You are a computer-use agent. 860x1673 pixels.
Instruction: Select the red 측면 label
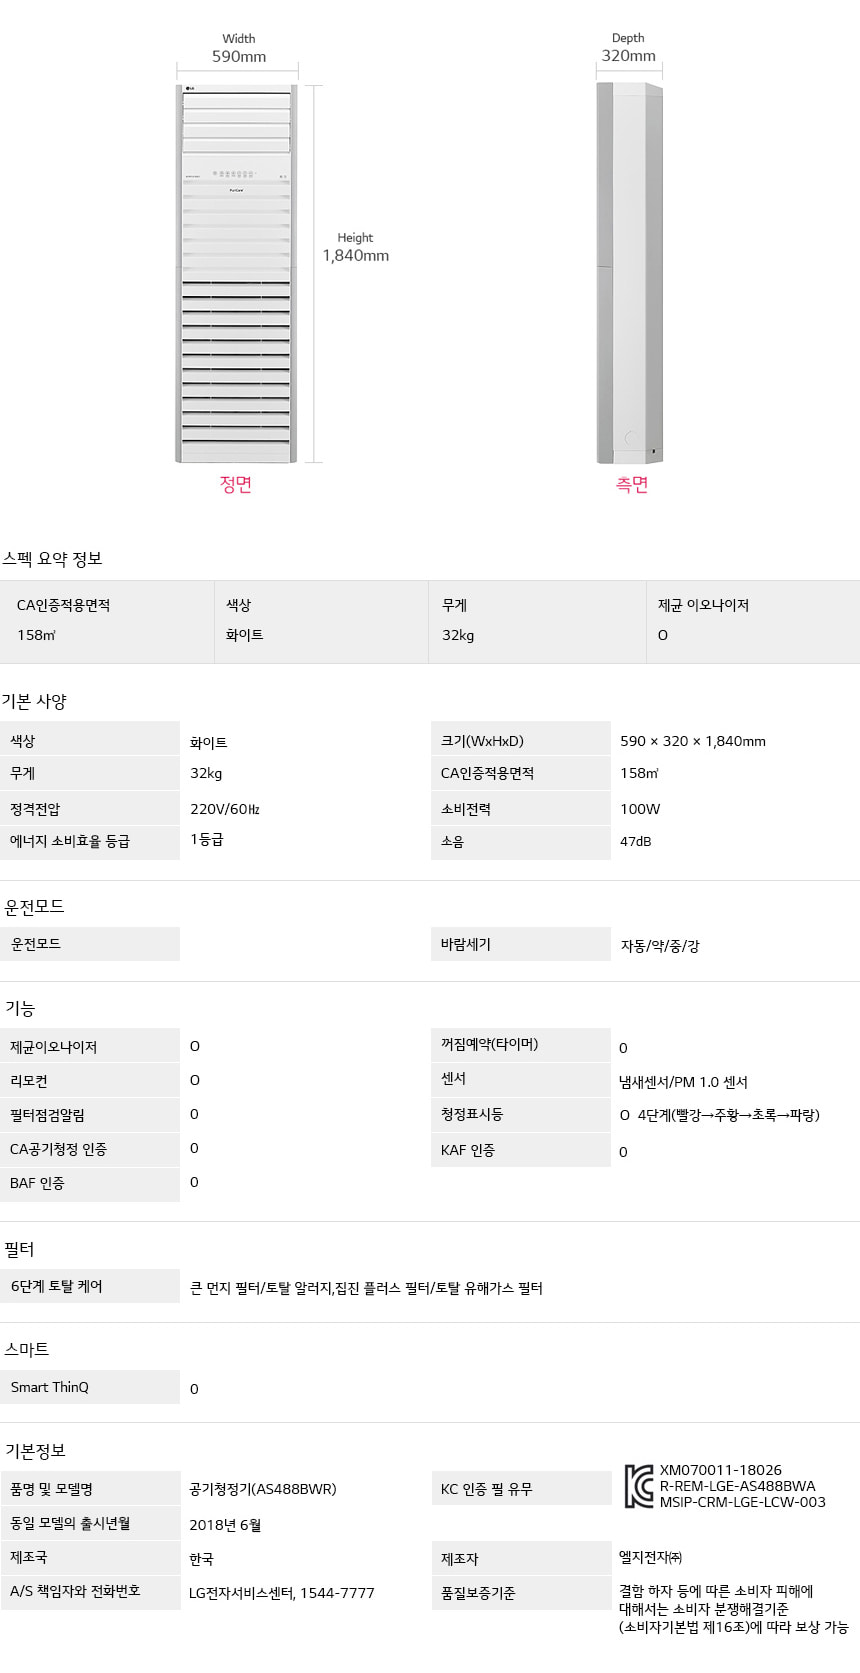(632, 485)
